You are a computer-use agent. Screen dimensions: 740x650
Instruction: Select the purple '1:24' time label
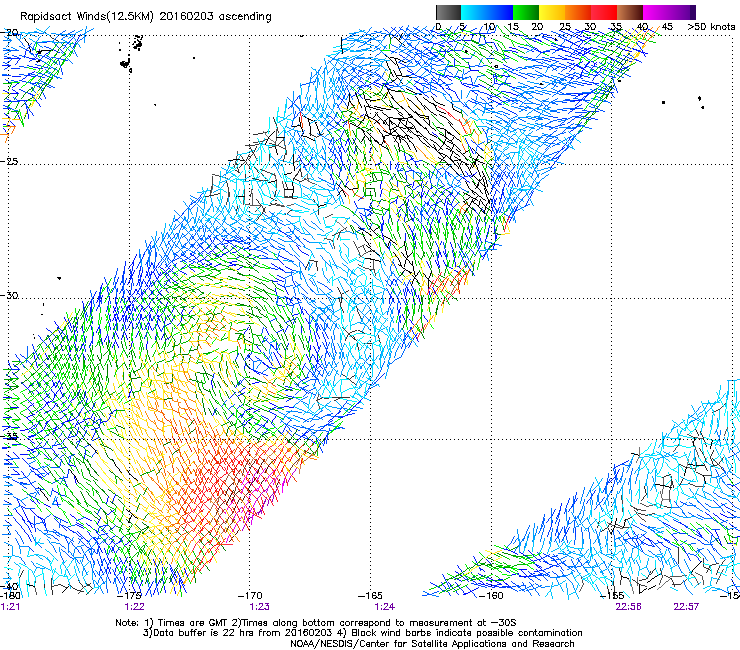click(x=385, y=607)
